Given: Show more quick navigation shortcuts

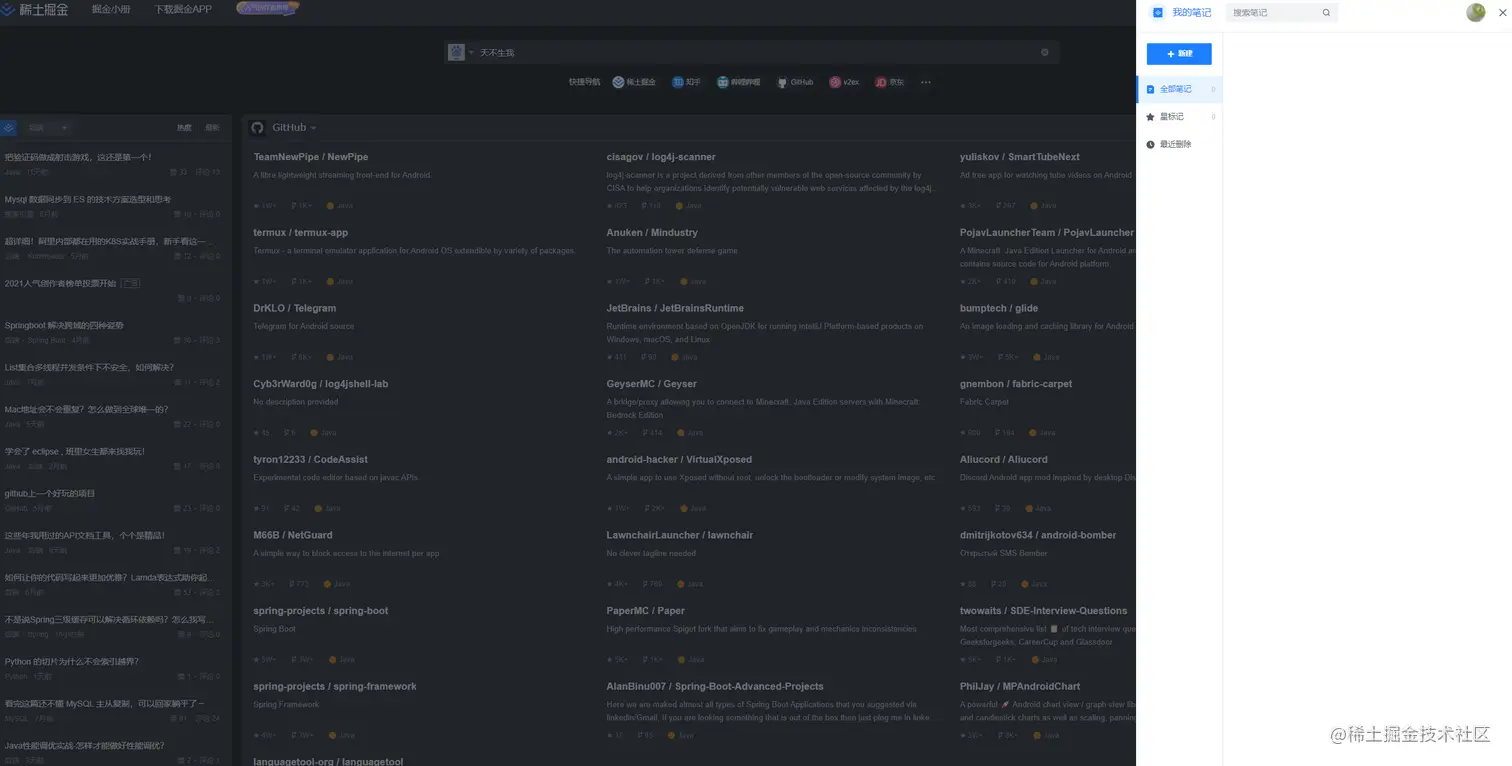Looking at the screenshot, I should coord(926,82).
